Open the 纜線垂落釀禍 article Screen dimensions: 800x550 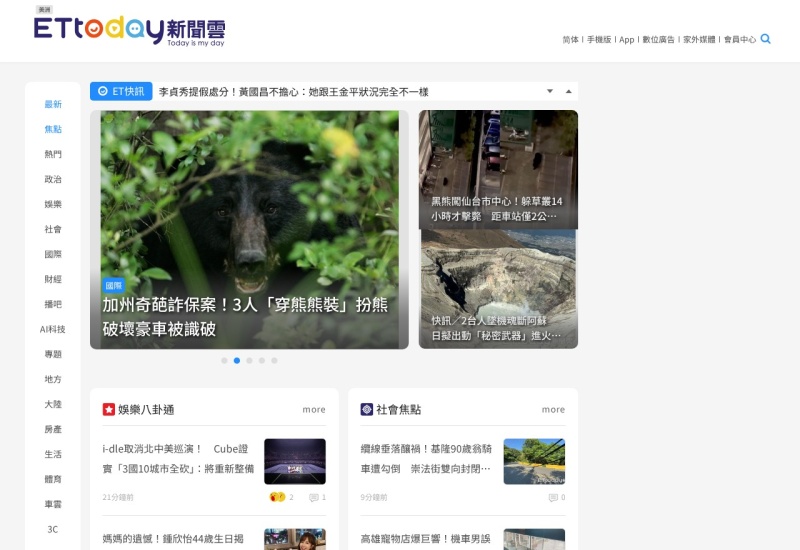pyautogui.click(x=426, y=458)
